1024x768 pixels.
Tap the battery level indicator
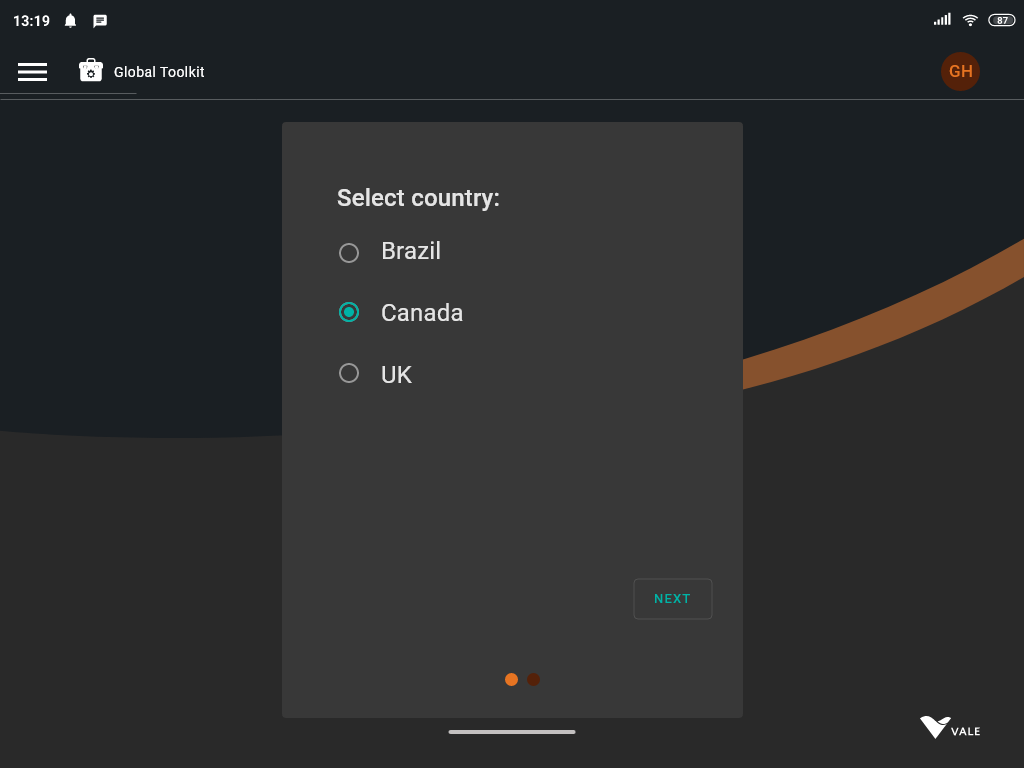pyautogui.click(x=1001, y=20)
